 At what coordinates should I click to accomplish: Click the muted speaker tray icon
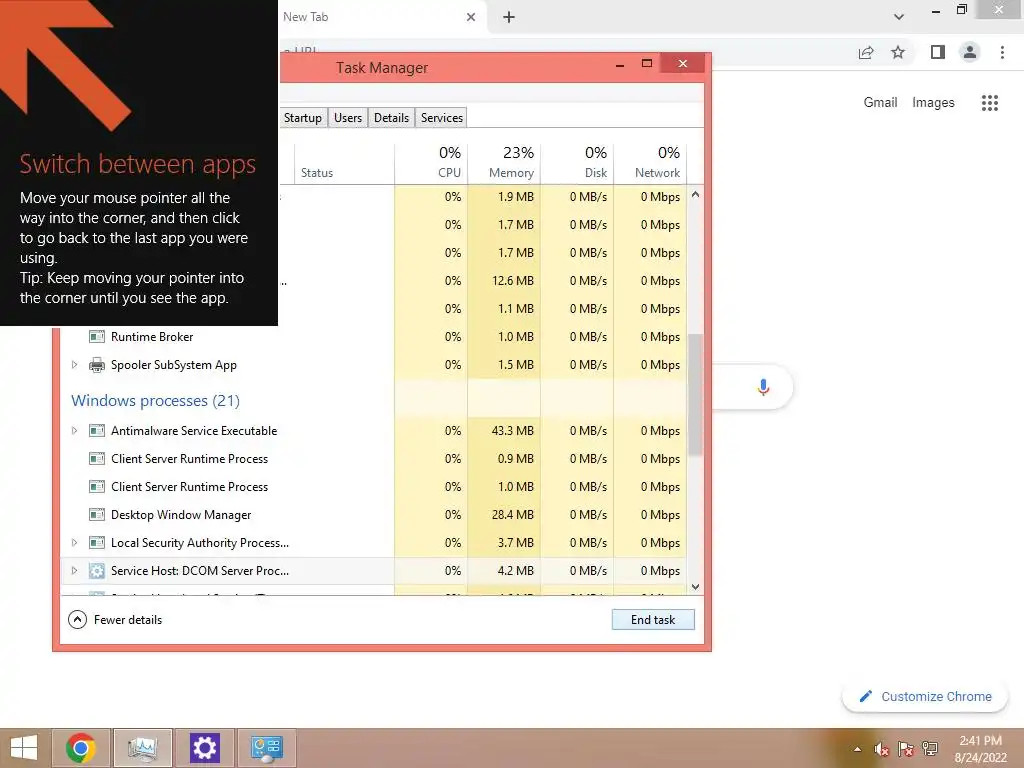point(882,749)
